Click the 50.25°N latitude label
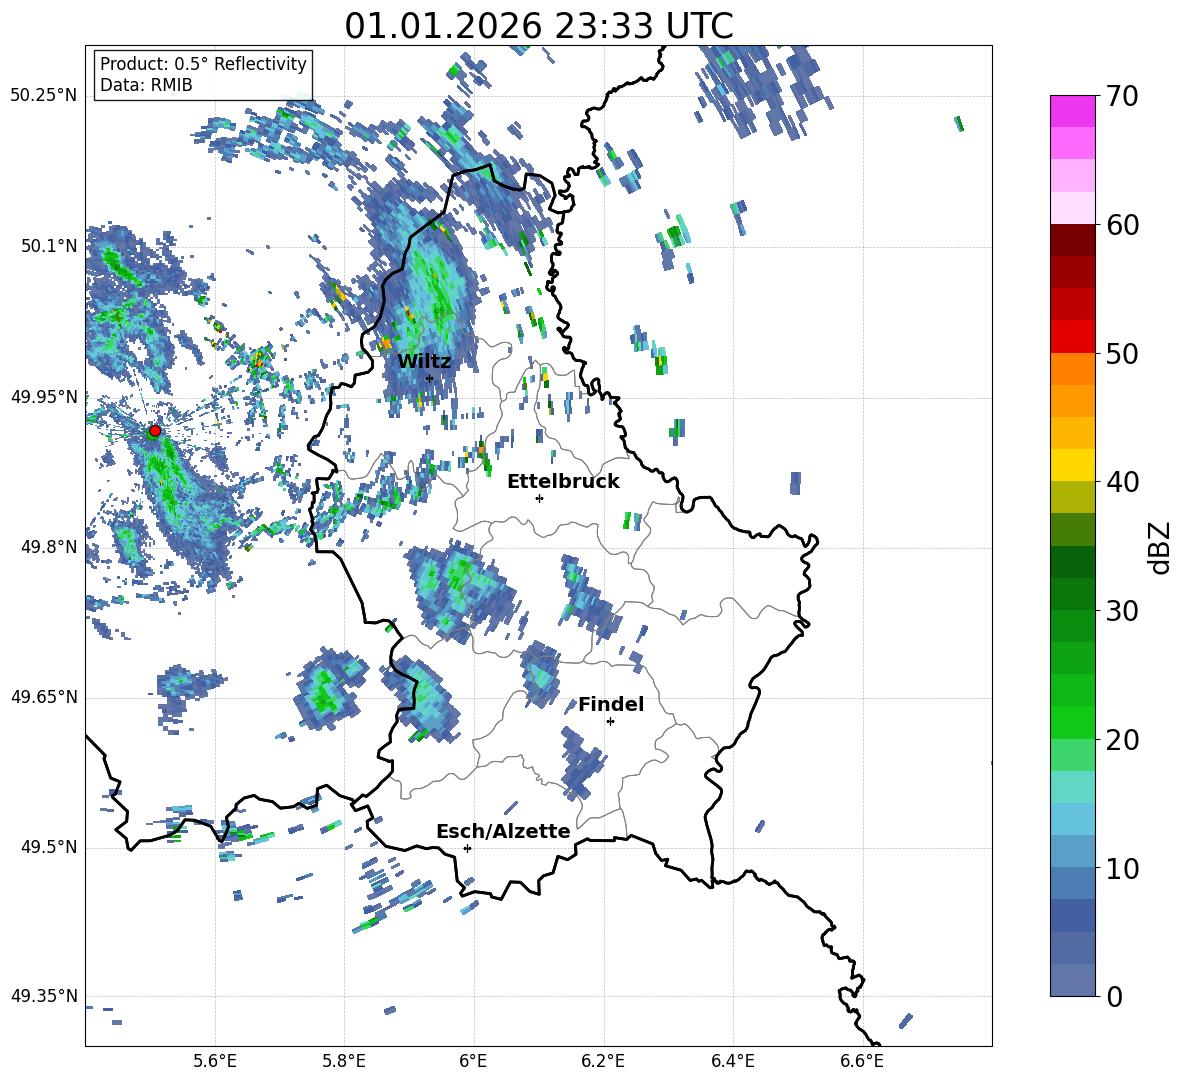This screenshot has width=1184, height=1081. click(x=44, y=97)
